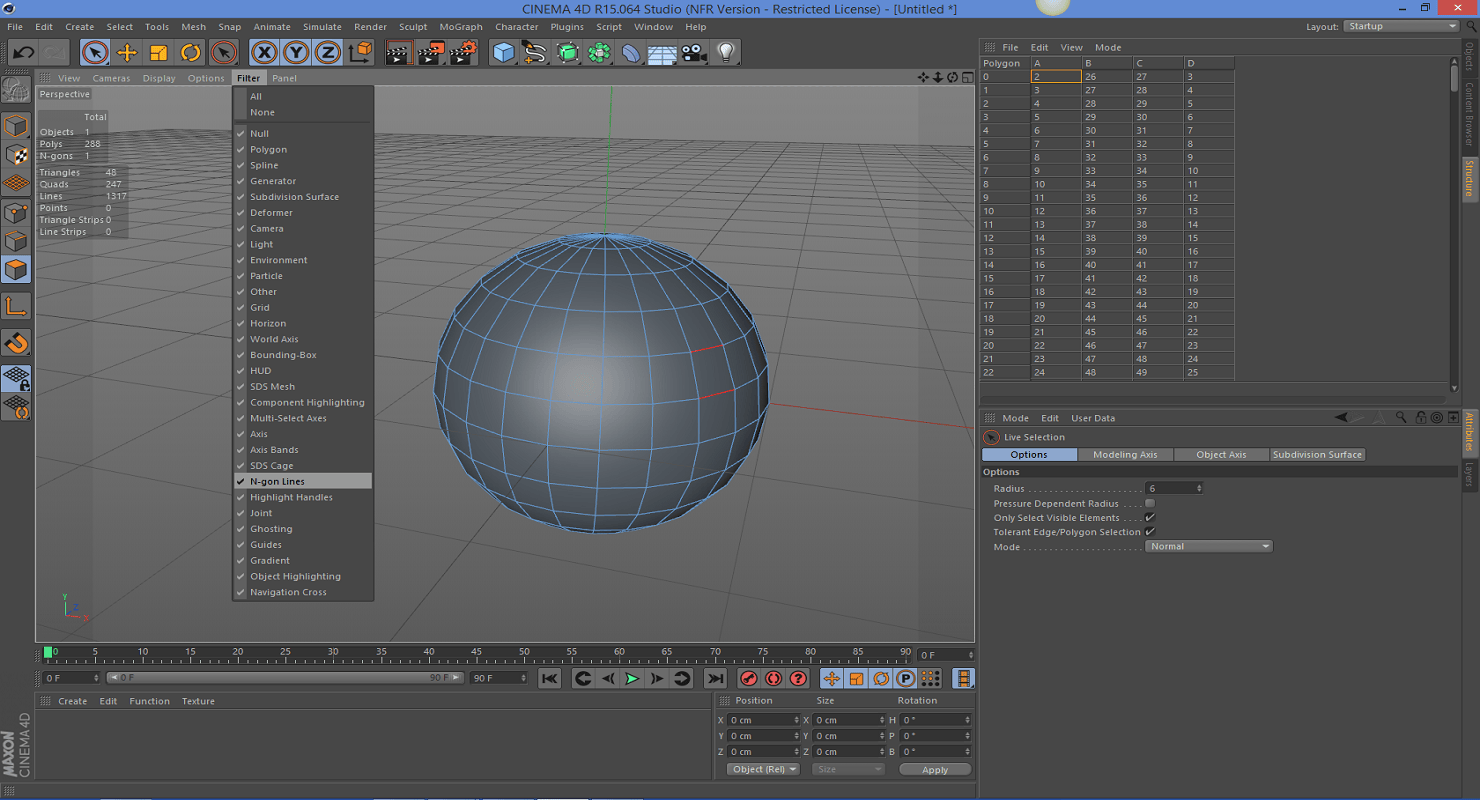Toggle the Z axis lock
This screenshot has width=1480, height=800.
pos(328,52)
